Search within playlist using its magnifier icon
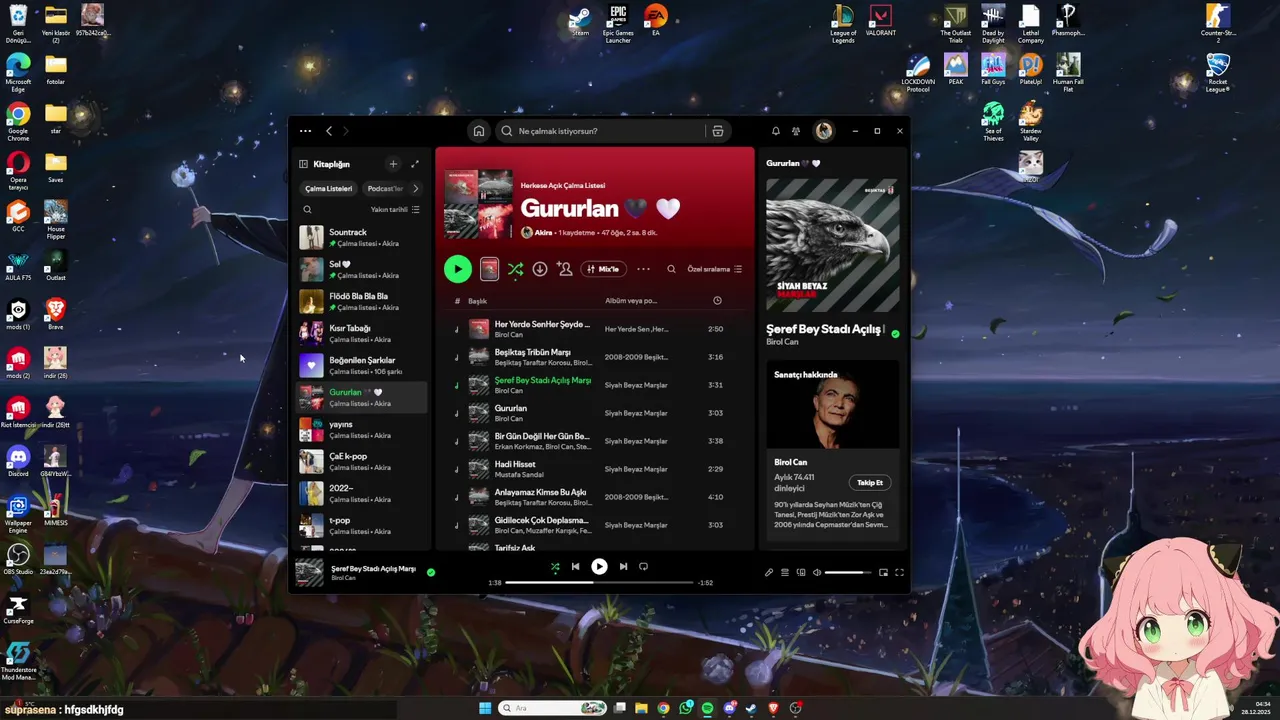 click(x=671, y=269)
